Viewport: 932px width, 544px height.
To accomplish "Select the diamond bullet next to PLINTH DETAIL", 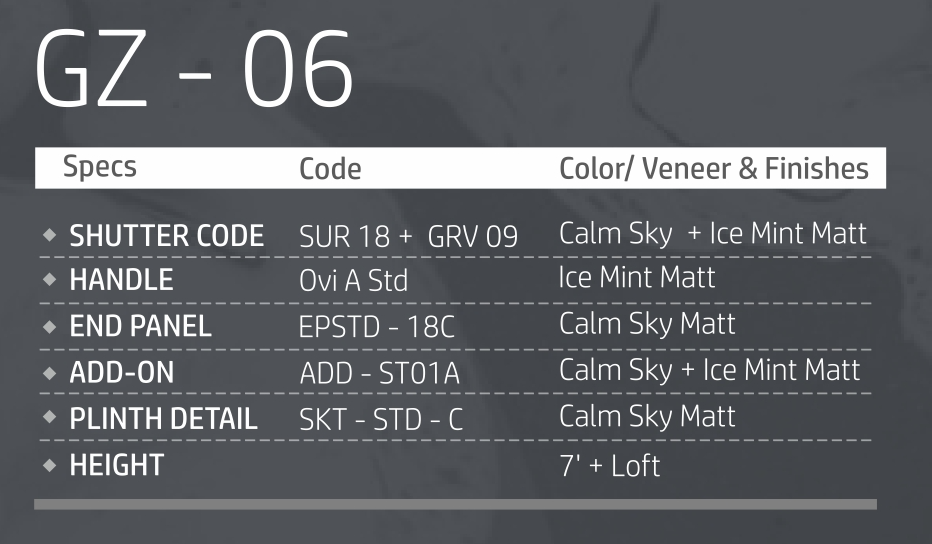I will click(x=49, y=418).
